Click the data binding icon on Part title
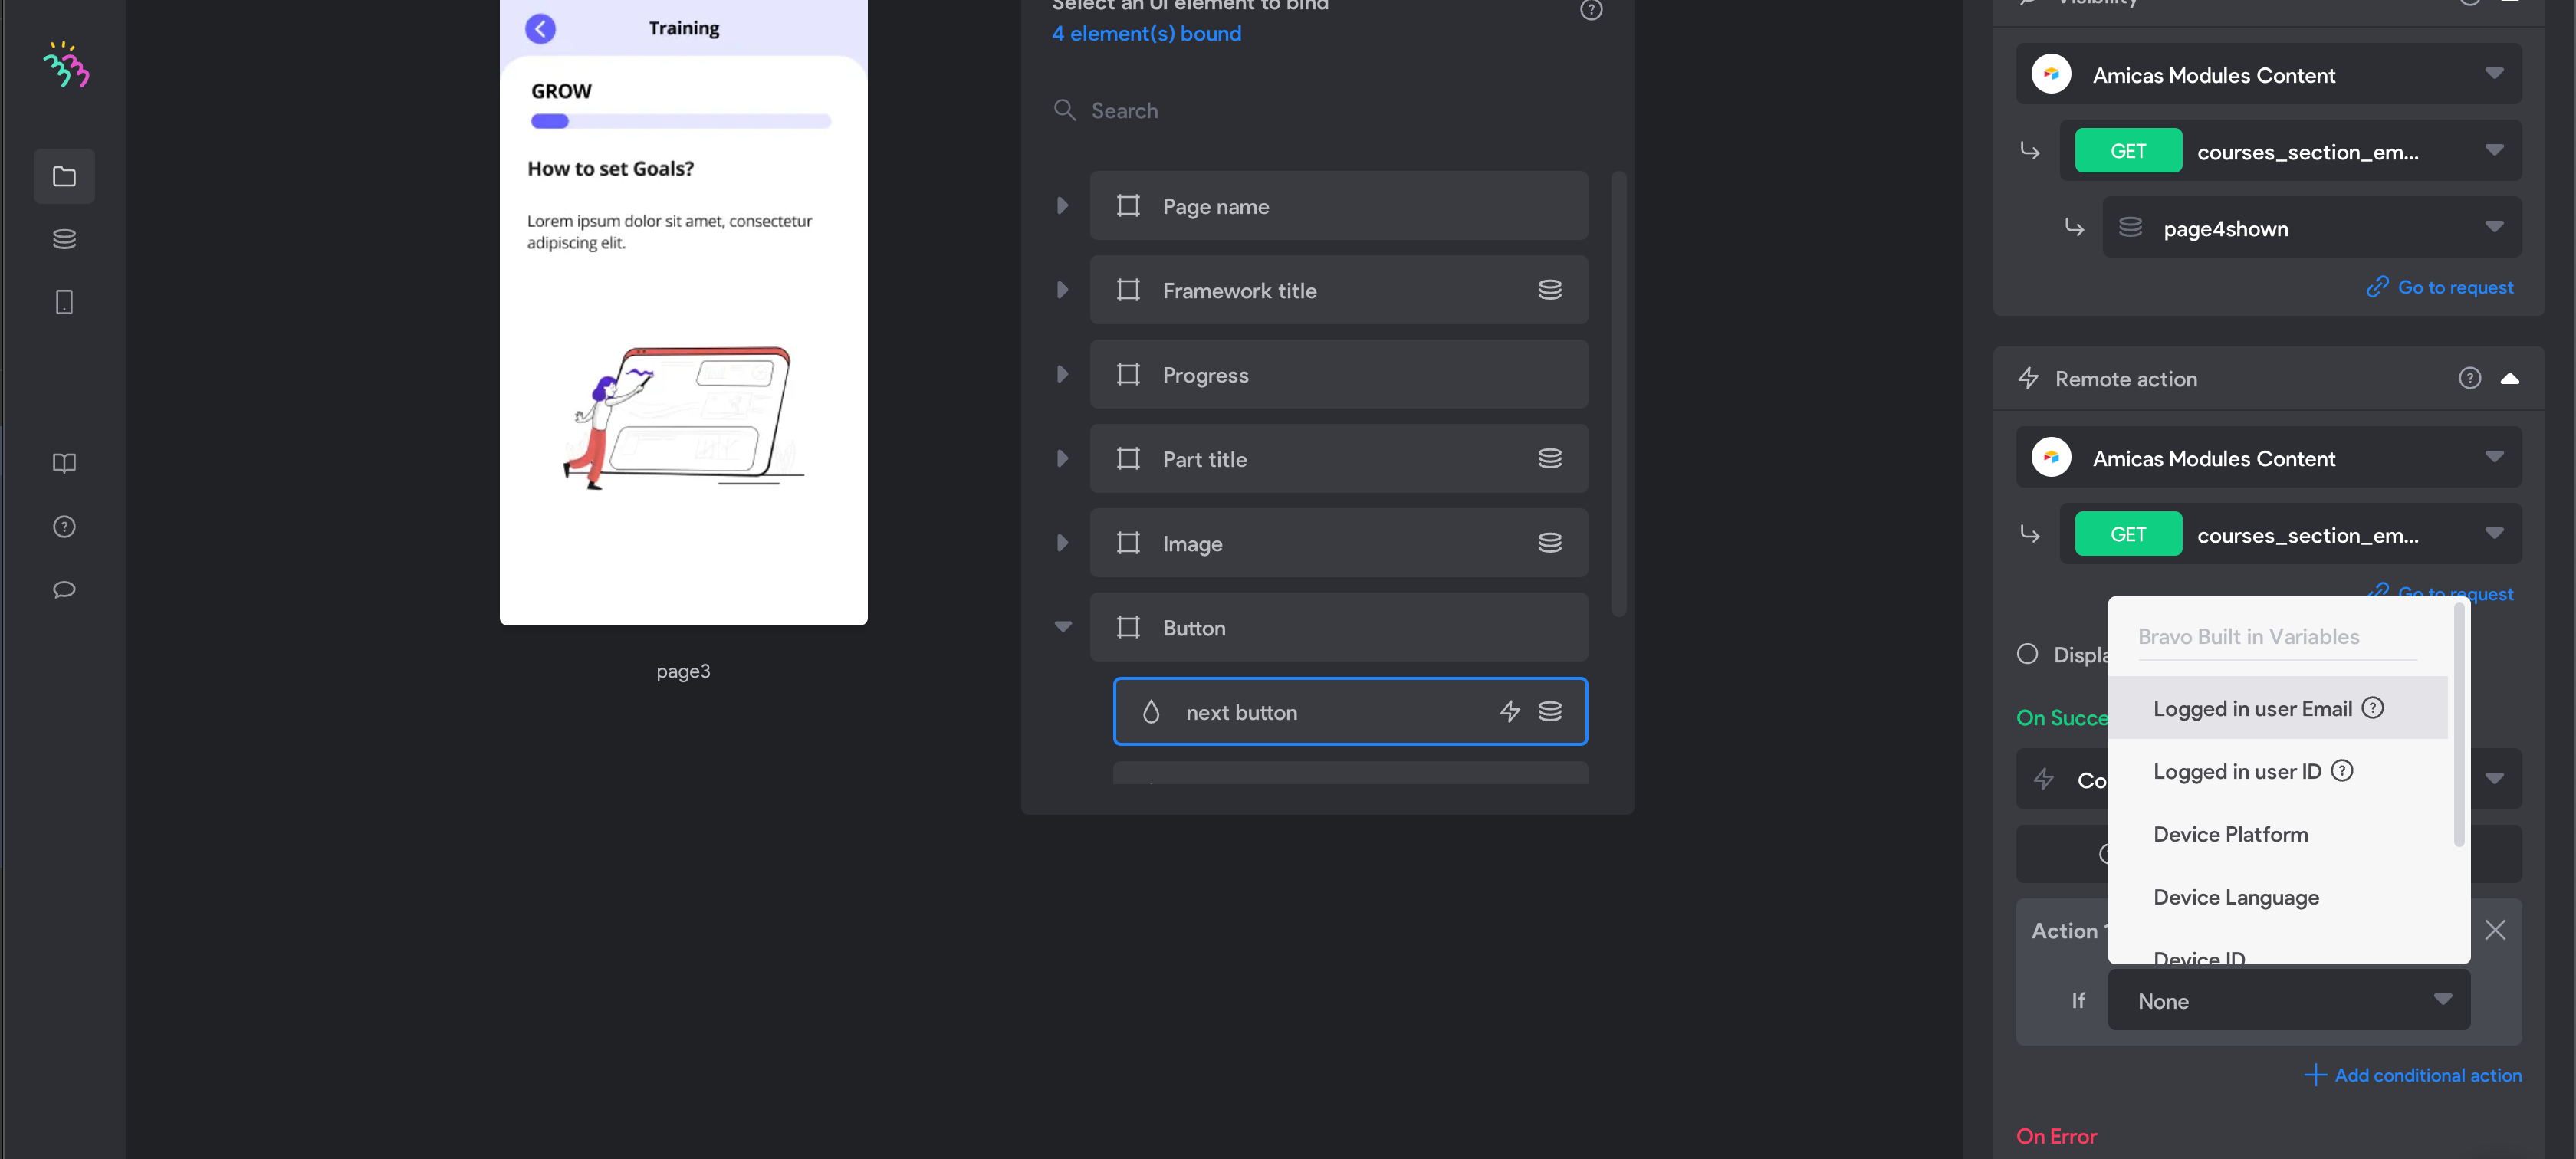Screen dimensions: 2576x1159 [x=1549, y=459]
